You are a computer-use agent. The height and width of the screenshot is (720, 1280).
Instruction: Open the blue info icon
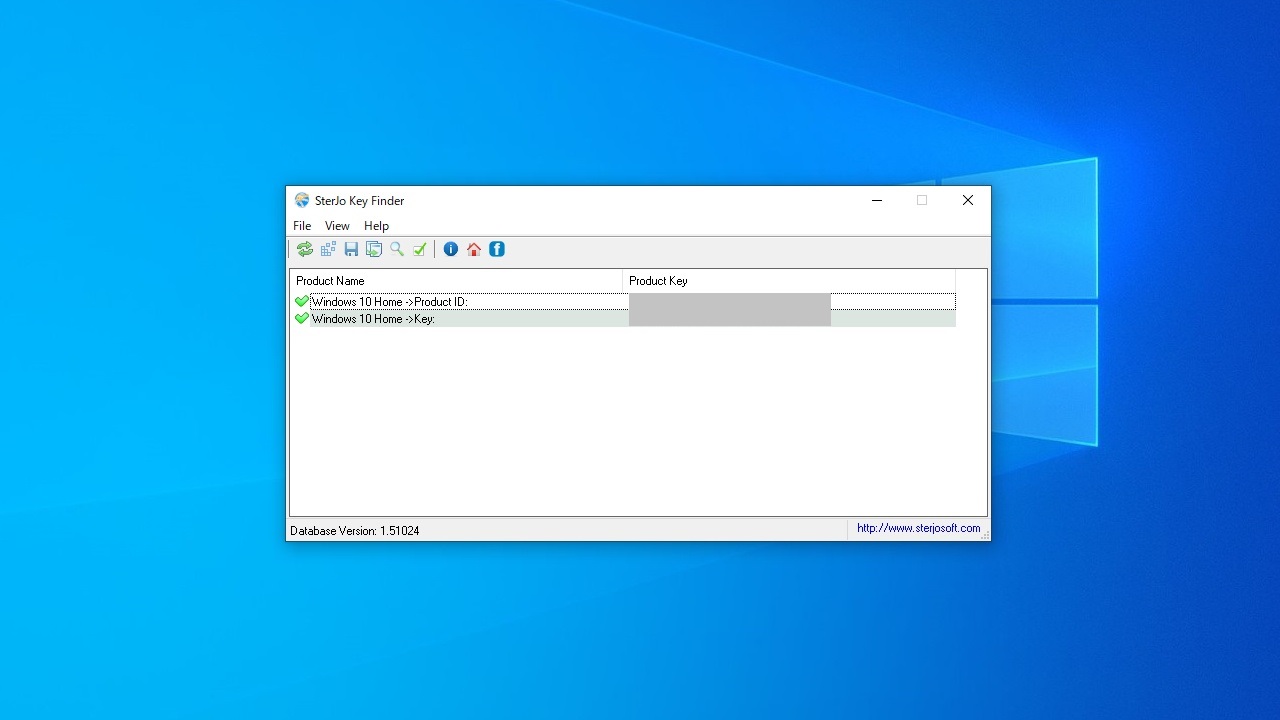coord(451,249)
